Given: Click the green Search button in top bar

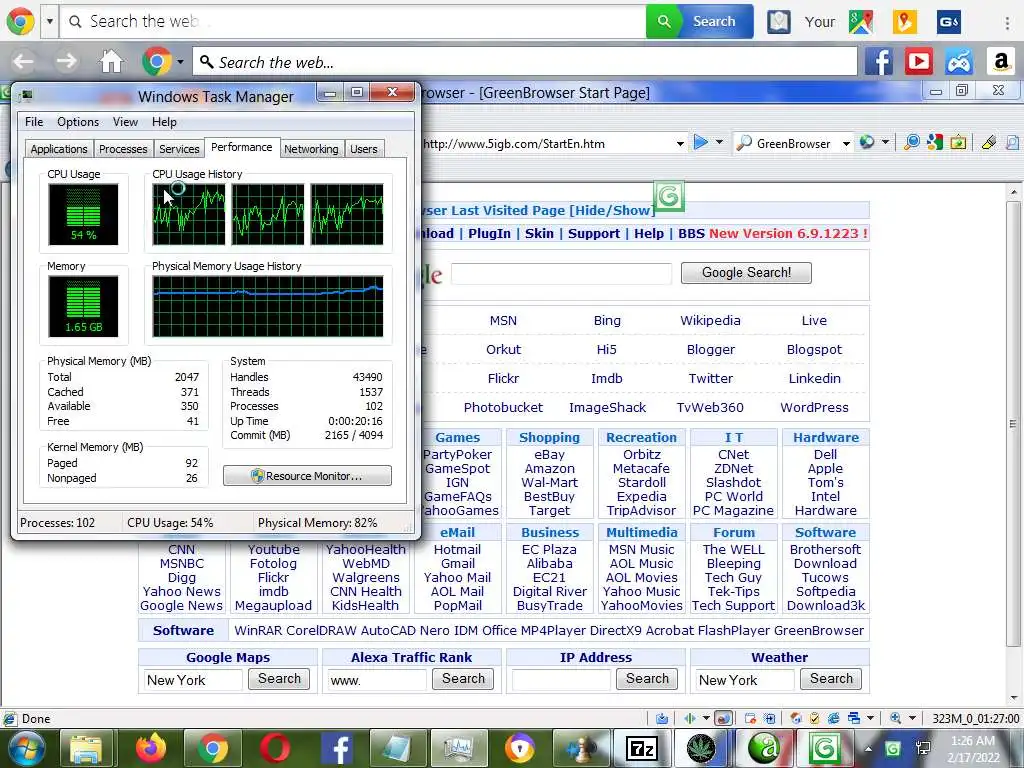Looking at the screenshot, I should coord(699,22).
